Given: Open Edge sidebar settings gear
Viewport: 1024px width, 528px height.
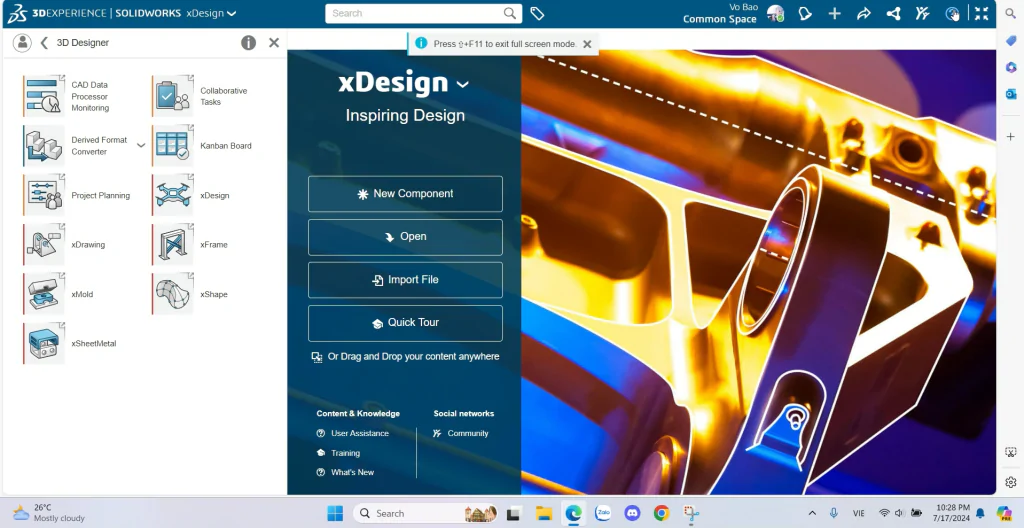Looking at the screenshot, I should tap(1010, 482).
